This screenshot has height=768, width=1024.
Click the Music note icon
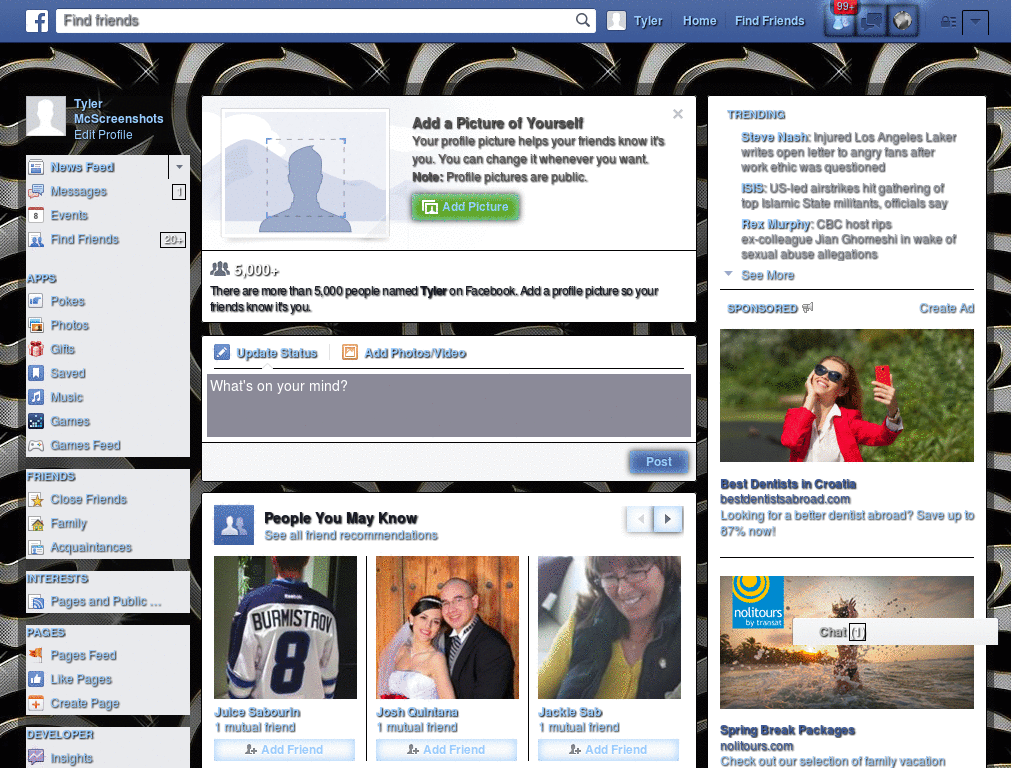(x=36, y=397)
